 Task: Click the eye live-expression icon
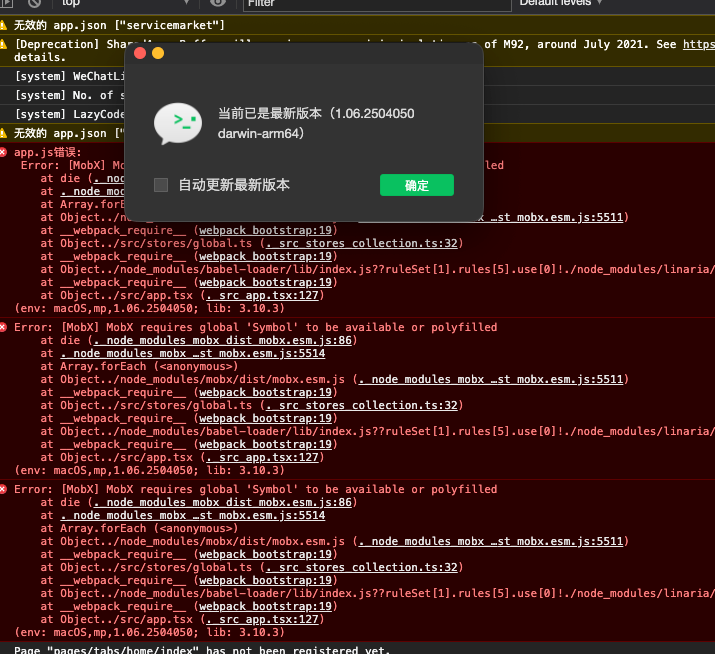point(218,3)
